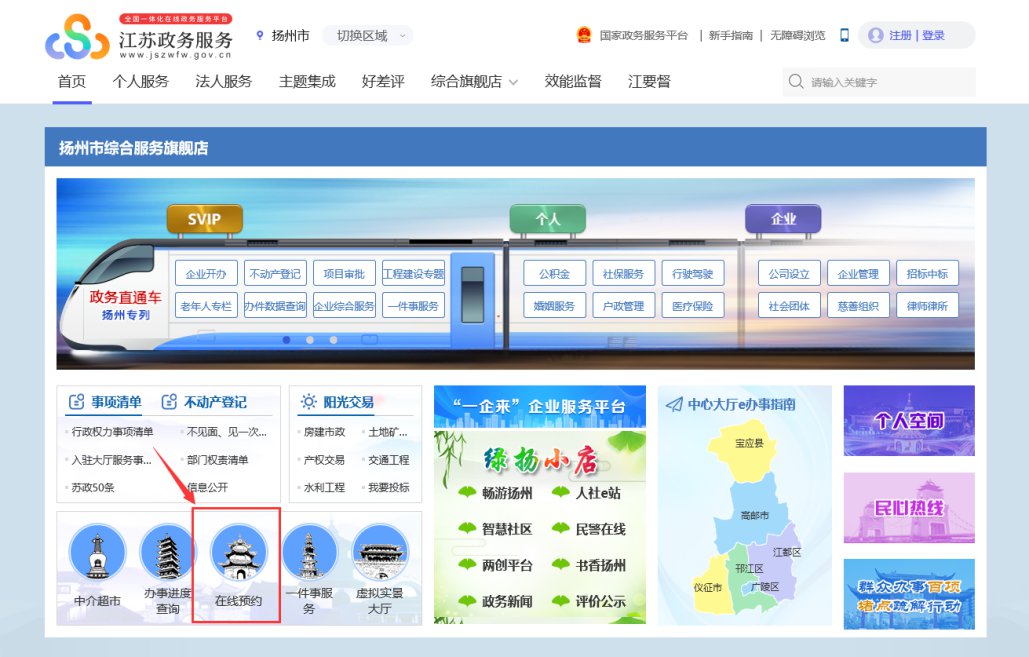Click the 企业开办 button

pyautogui.click(x=207, y=274)
